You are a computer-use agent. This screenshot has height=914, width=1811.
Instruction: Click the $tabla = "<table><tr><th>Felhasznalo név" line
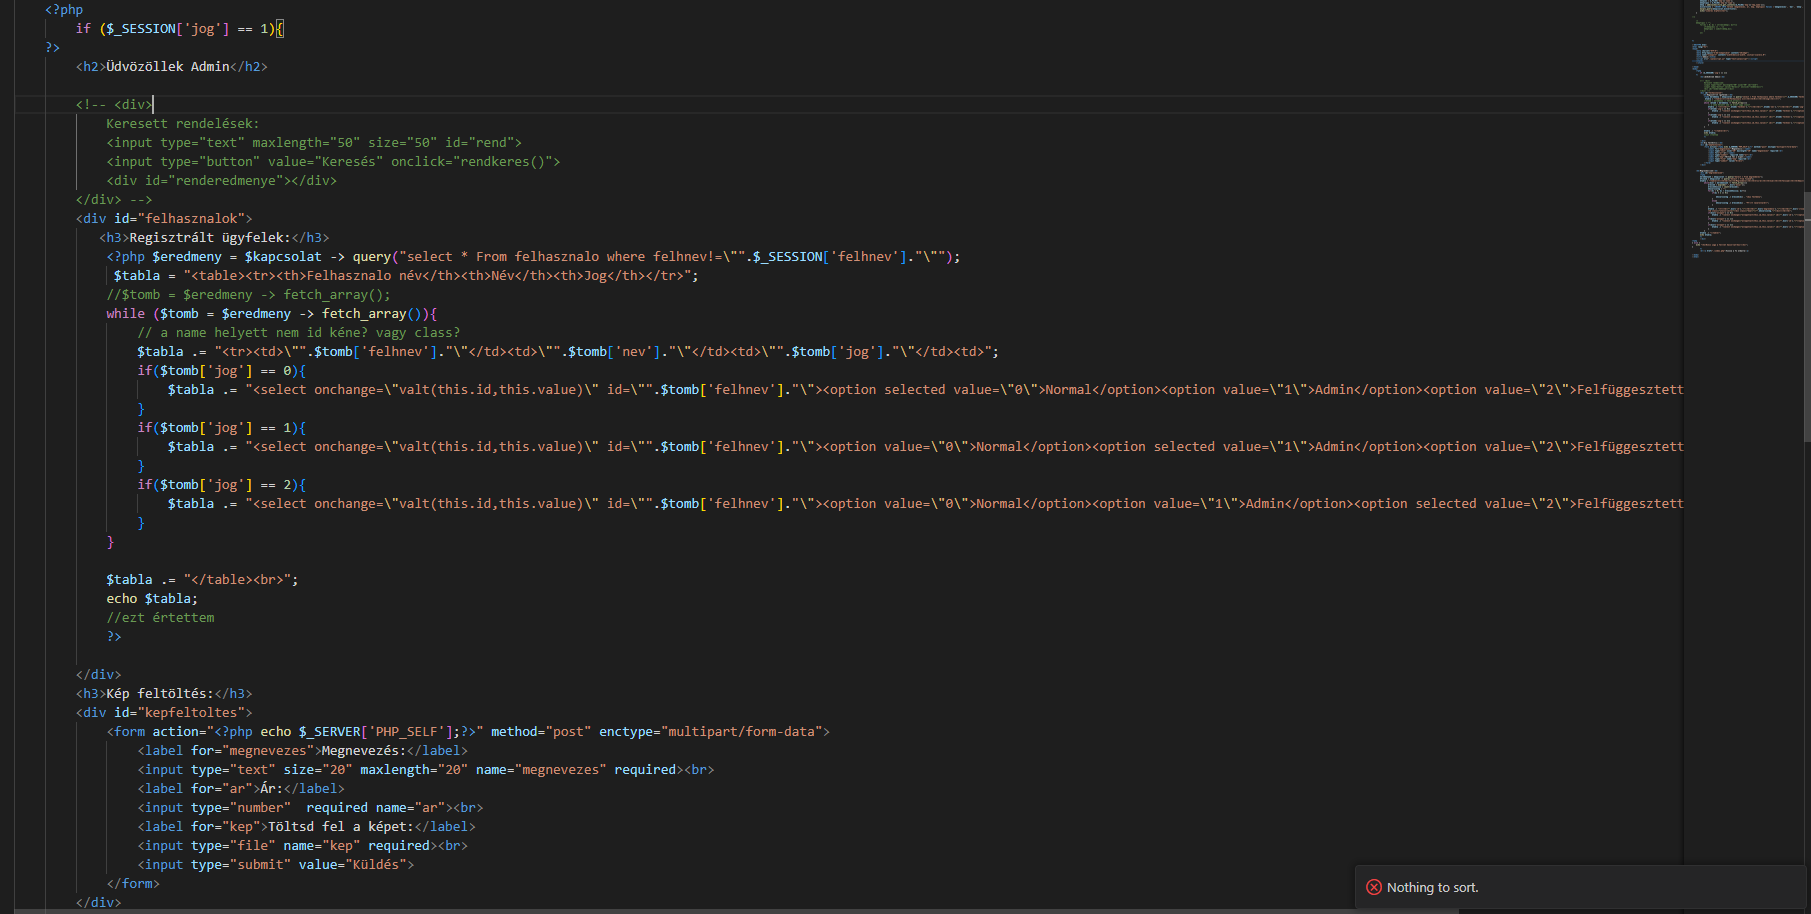tap(406, 276)
